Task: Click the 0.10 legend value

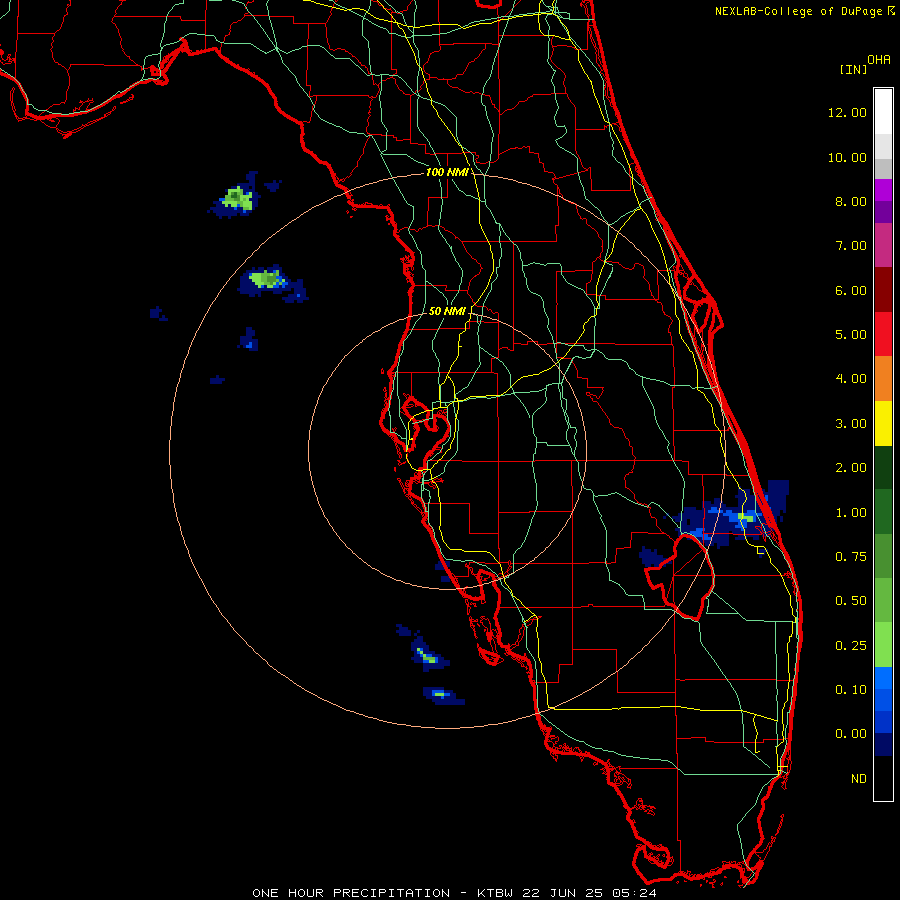Action: [851, 690]
